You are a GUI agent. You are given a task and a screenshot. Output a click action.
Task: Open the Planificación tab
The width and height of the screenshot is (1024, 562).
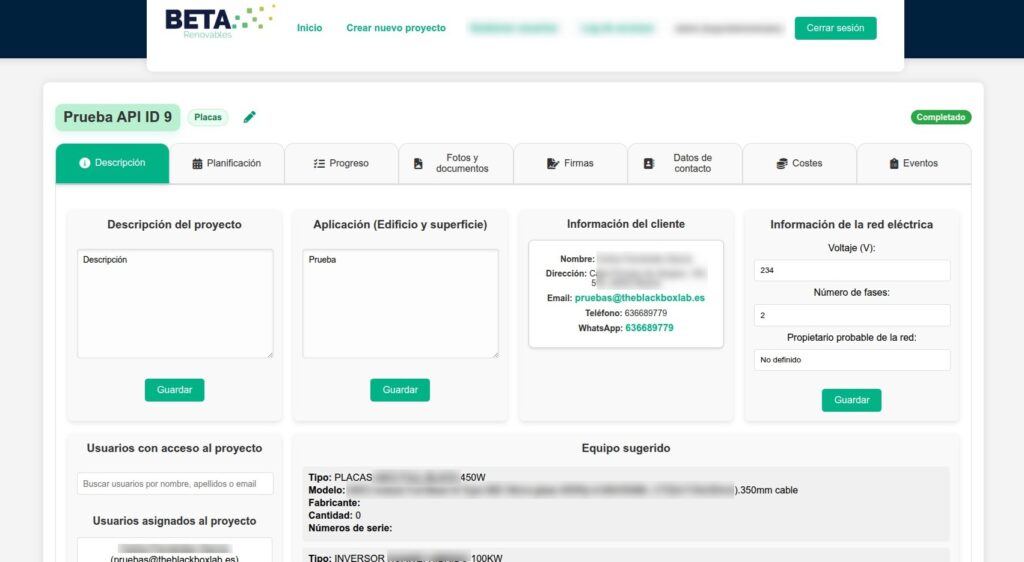pyautogui.click(x=227, y=163)
